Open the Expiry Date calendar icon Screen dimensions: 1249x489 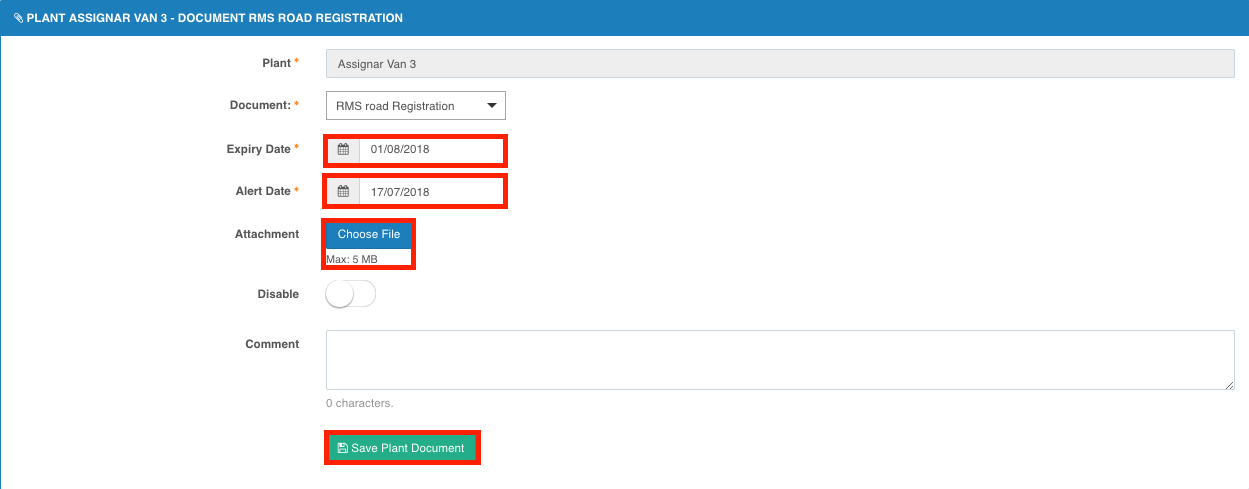coord(343,150)
